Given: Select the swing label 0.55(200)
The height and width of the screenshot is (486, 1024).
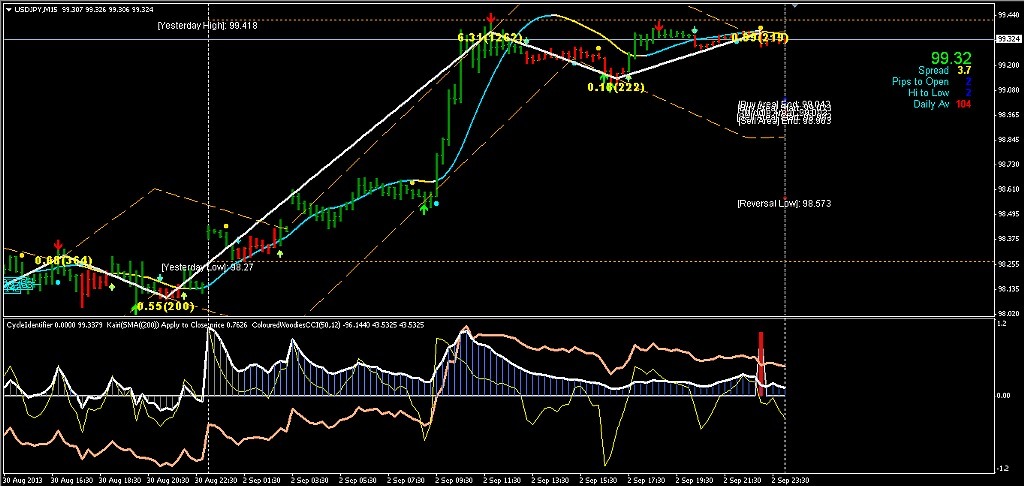Looking at the screenshot, I should 167,306.
